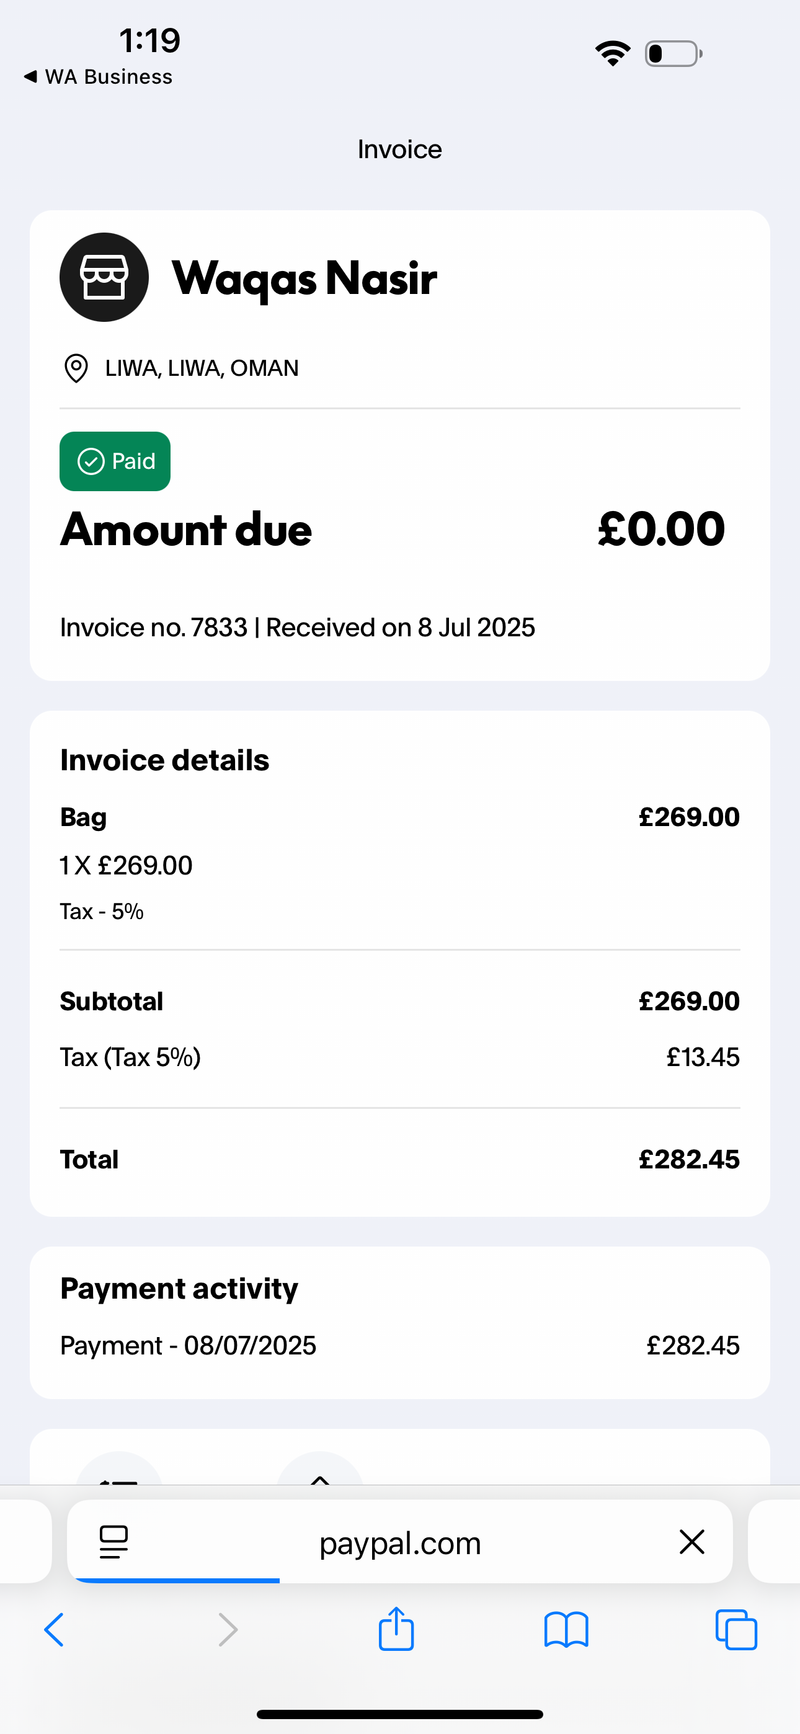The width and height of the screenshot is (800, 1734).
Task: Select the Payment - 08/07/2025 entry
Action: (400, 1345)
